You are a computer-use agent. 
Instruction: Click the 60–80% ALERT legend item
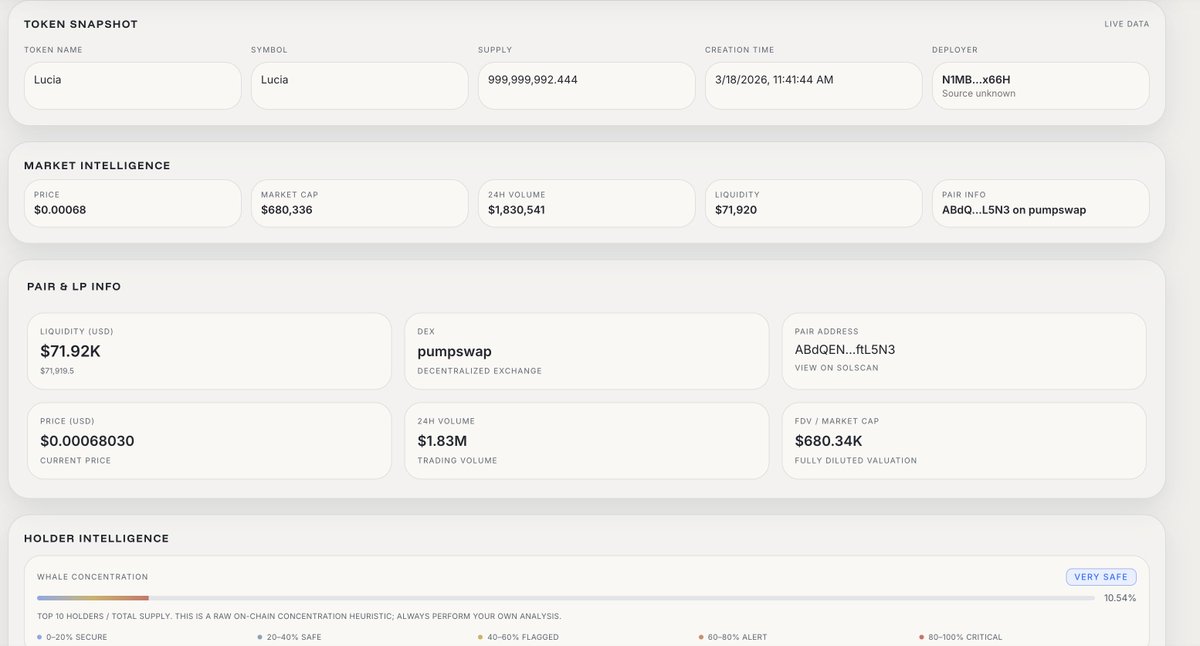pyautogui.click(x=735, y=637)
